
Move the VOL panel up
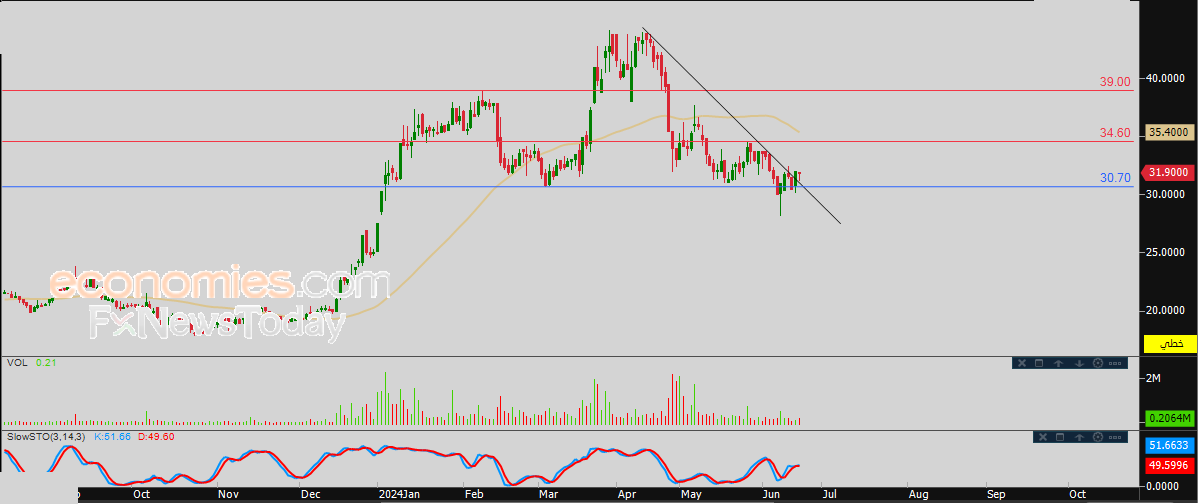click(1059, 363)
